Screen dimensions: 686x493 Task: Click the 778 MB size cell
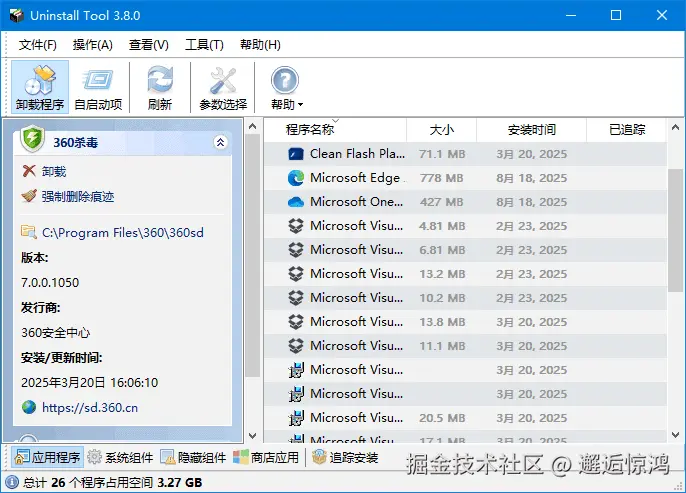(441, 178)
